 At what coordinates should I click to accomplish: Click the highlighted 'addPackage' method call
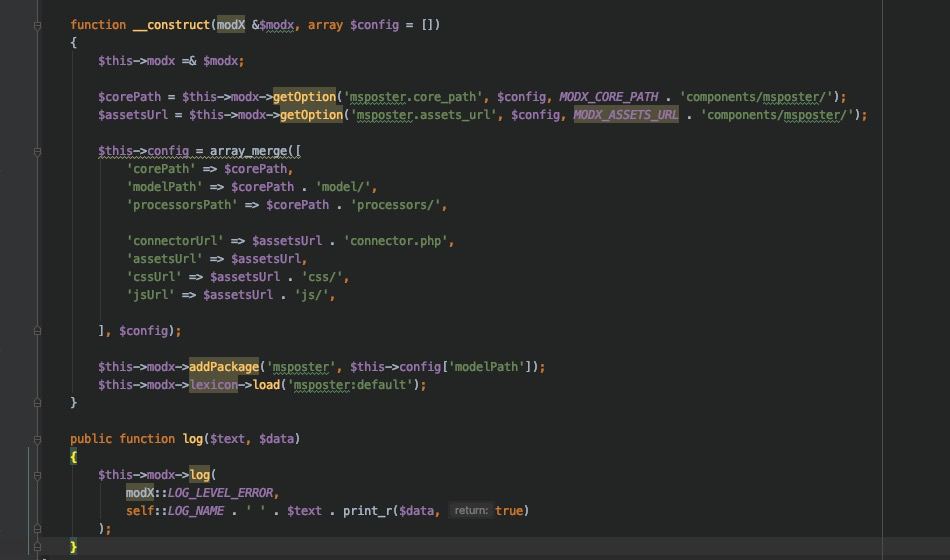click(224, 367)
